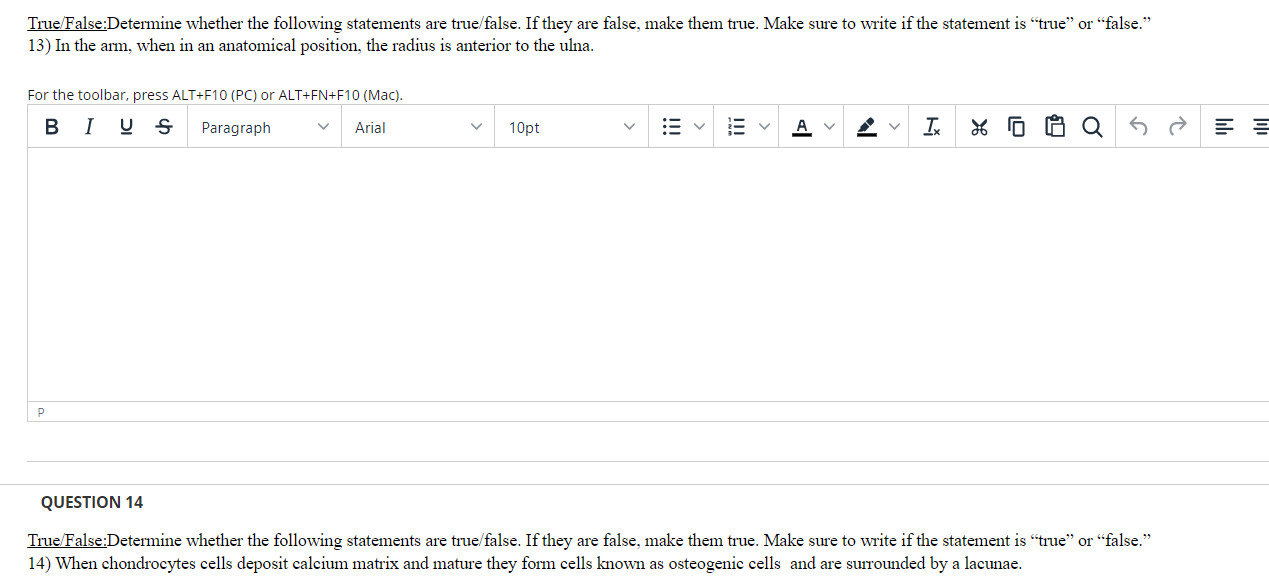The height and width of the screenshot is (585, 1269).
Task: Undo the last edit
Action: pos(1138,127)
